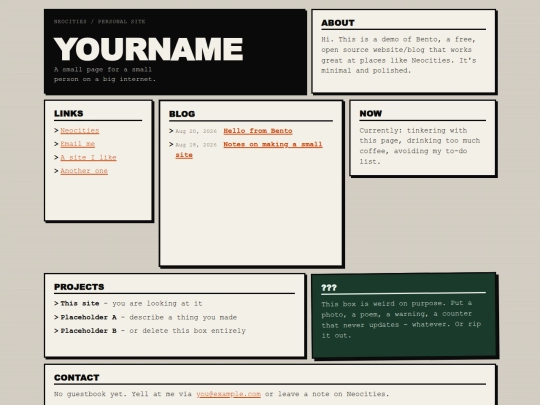Click the CONTACT section heading
This screenshot has height=405, width=540.
76,378
